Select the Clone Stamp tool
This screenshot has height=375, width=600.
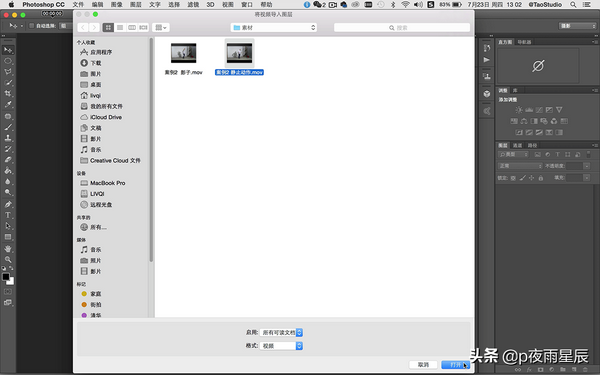pos(8,138)
